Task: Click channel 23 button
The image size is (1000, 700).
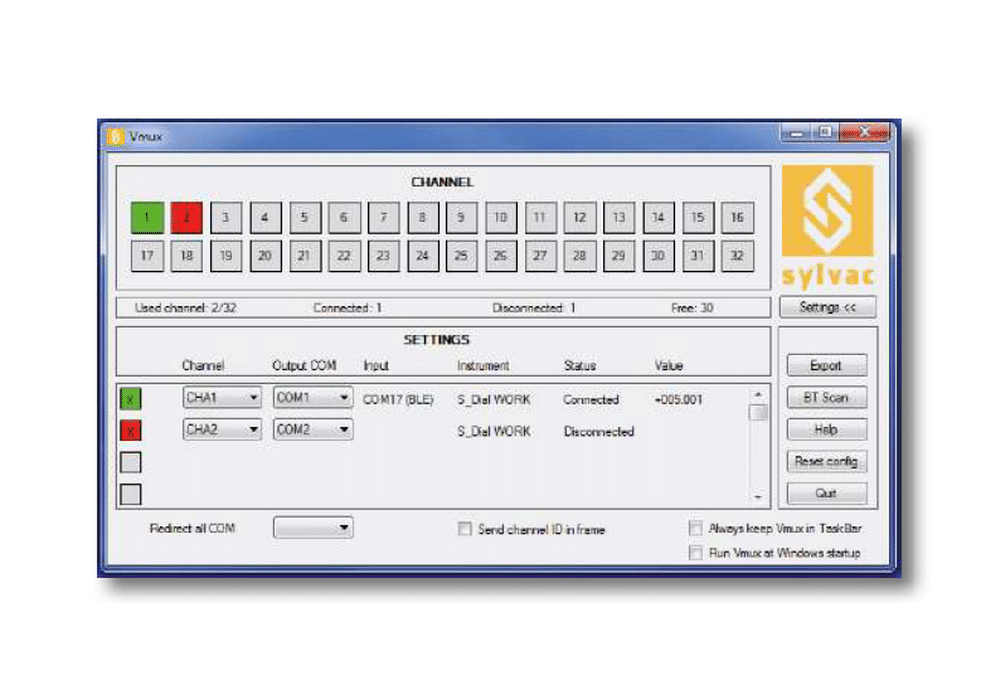Action: click(x=383, y=256)
